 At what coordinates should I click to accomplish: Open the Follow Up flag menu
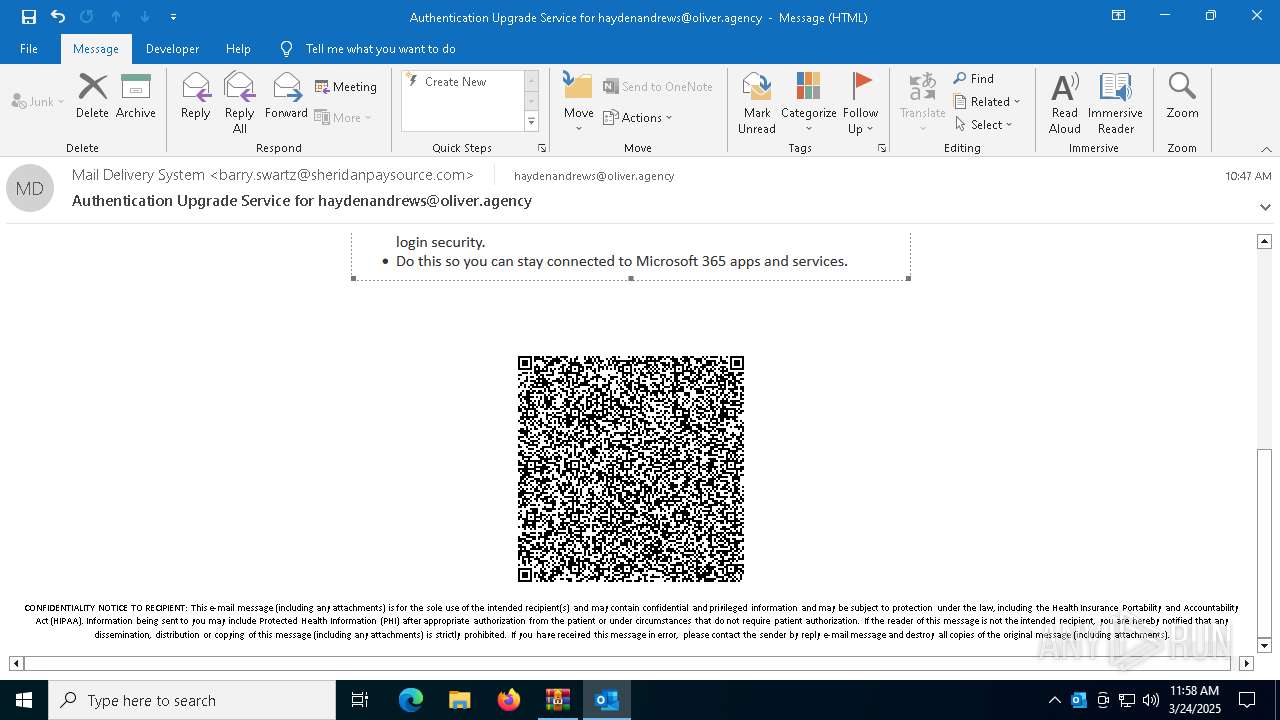(860, 103)
